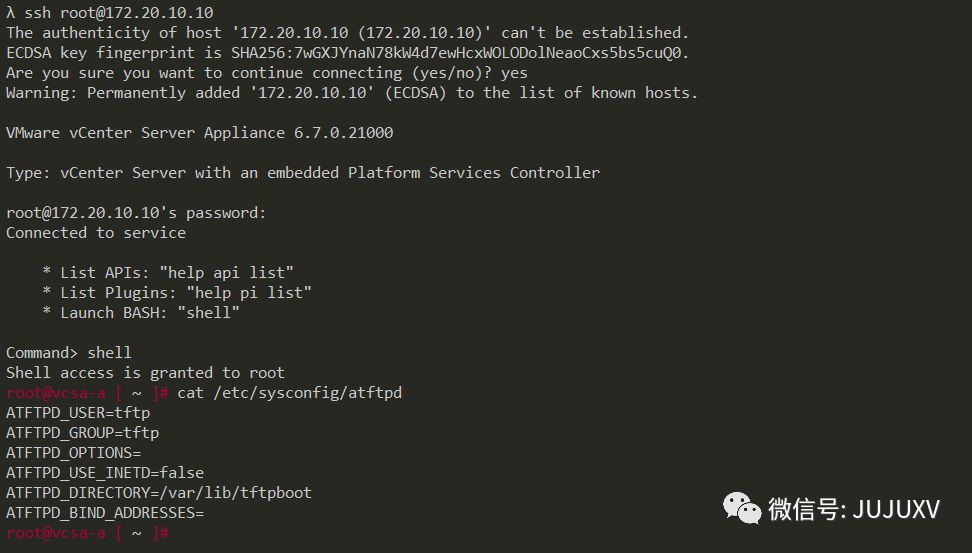Click the 'Command> shell' line

click(x=69, y=353)
